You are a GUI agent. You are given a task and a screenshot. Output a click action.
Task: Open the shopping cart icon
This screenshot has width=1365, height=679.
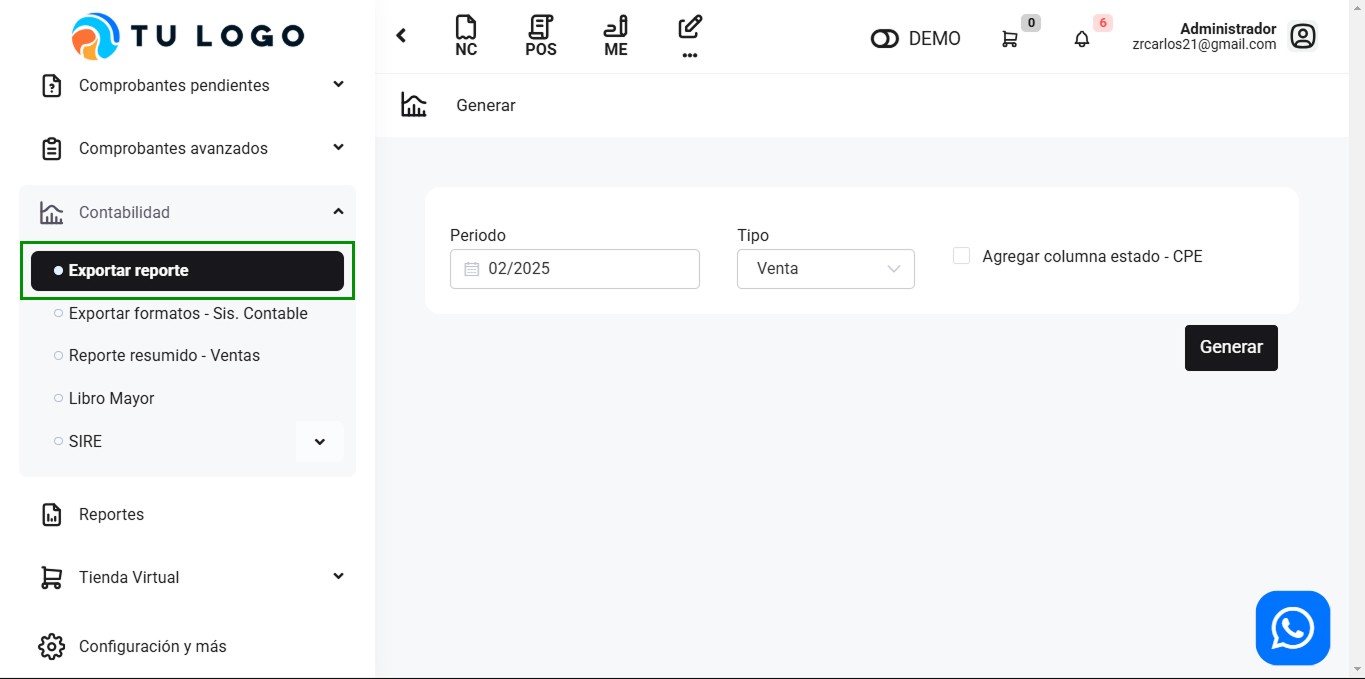tap(1010, 39)
